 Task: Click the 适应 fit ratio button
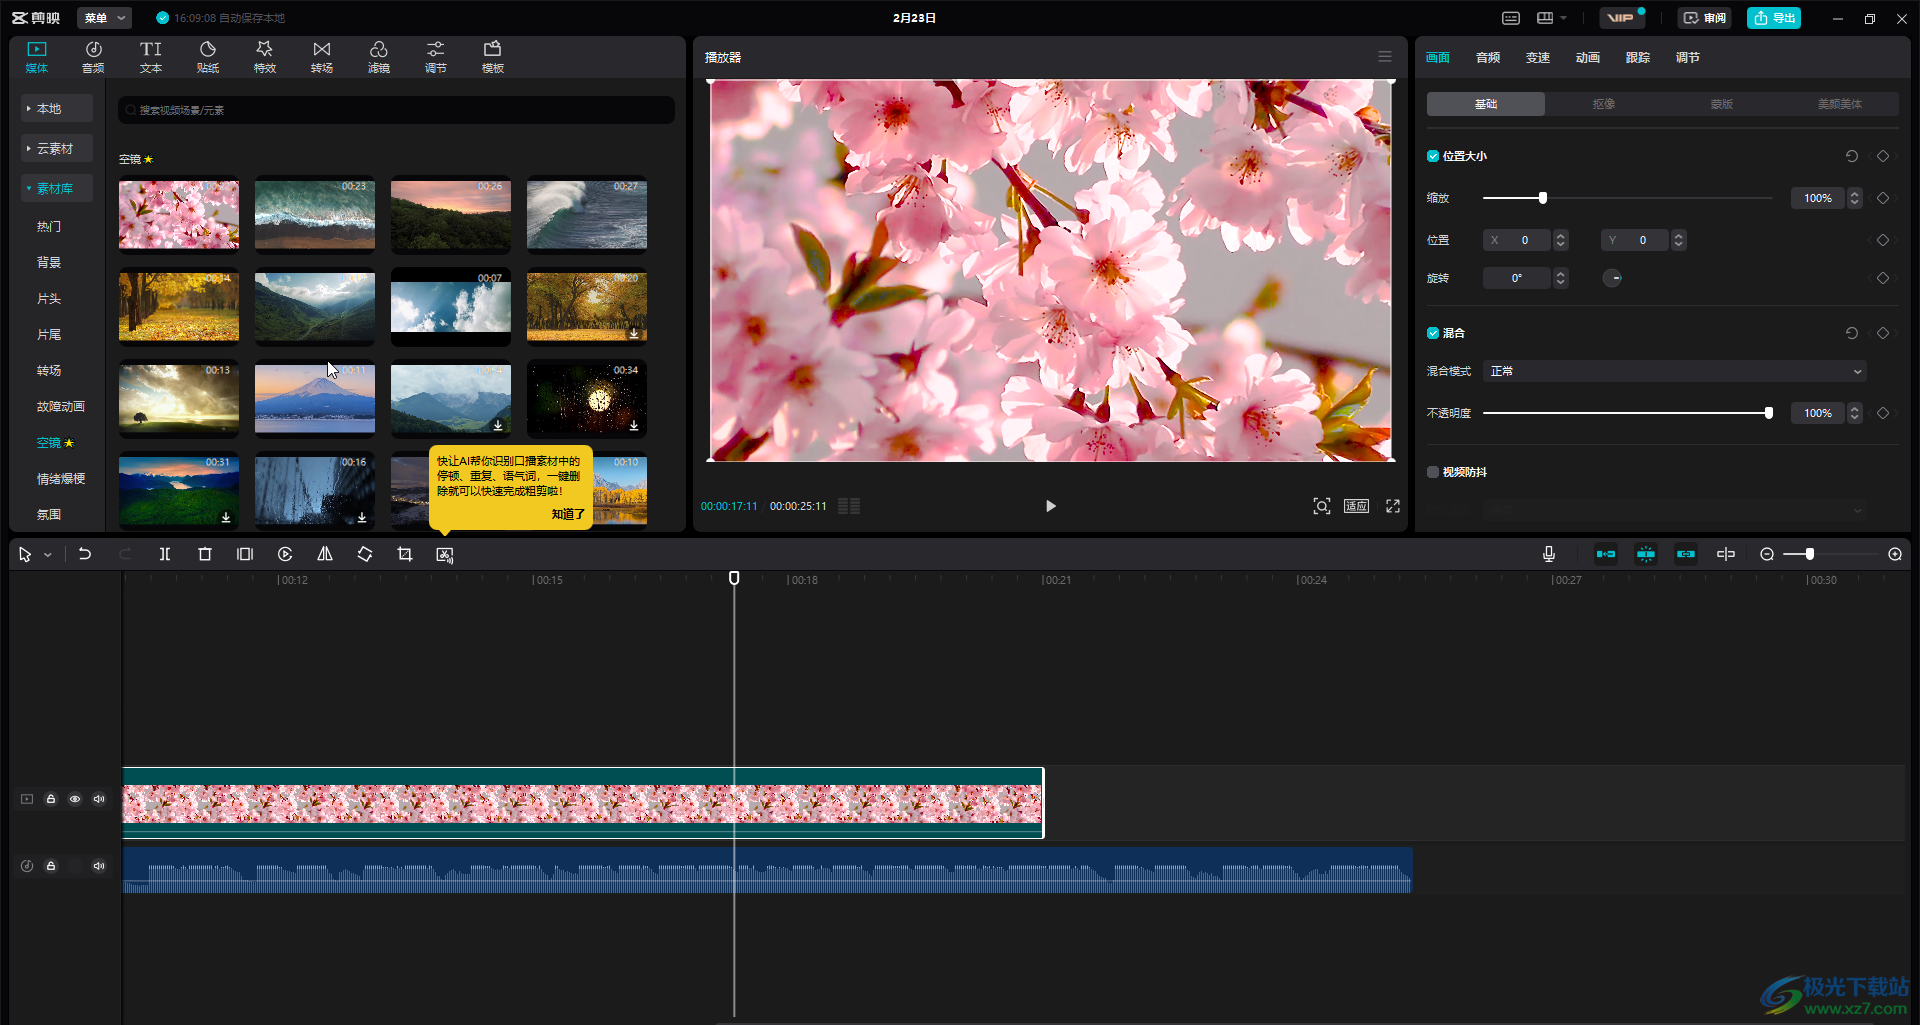click(x=1356, y=506)
